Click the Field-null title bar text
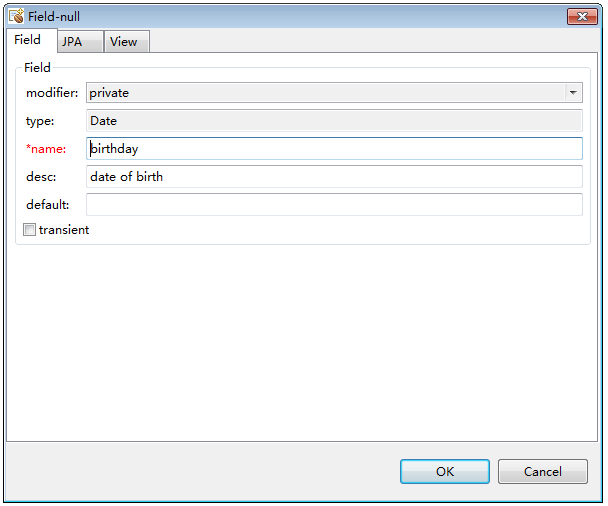608x506 pixels. point(54,17)
